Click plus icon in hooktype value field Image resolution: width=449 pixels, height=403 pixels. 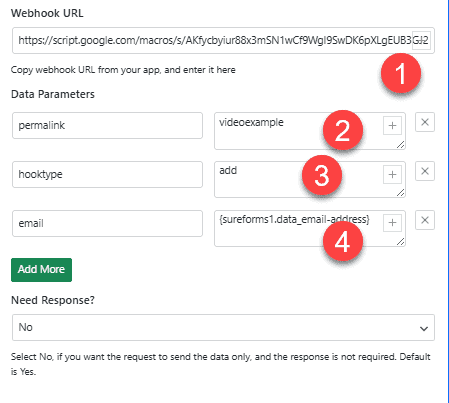tap(392, 174)
